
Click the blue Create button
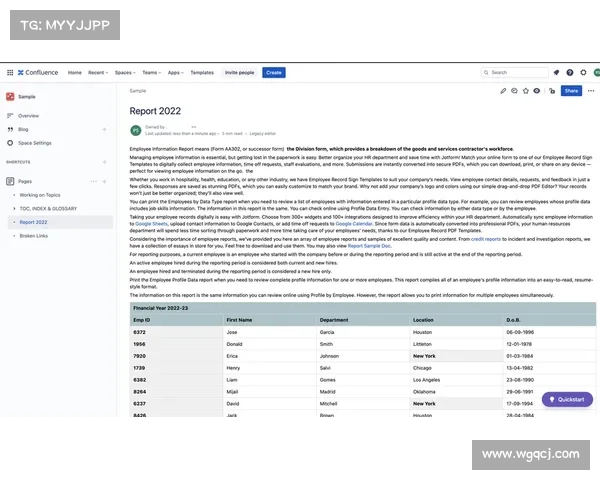click(x=274, y=72)
